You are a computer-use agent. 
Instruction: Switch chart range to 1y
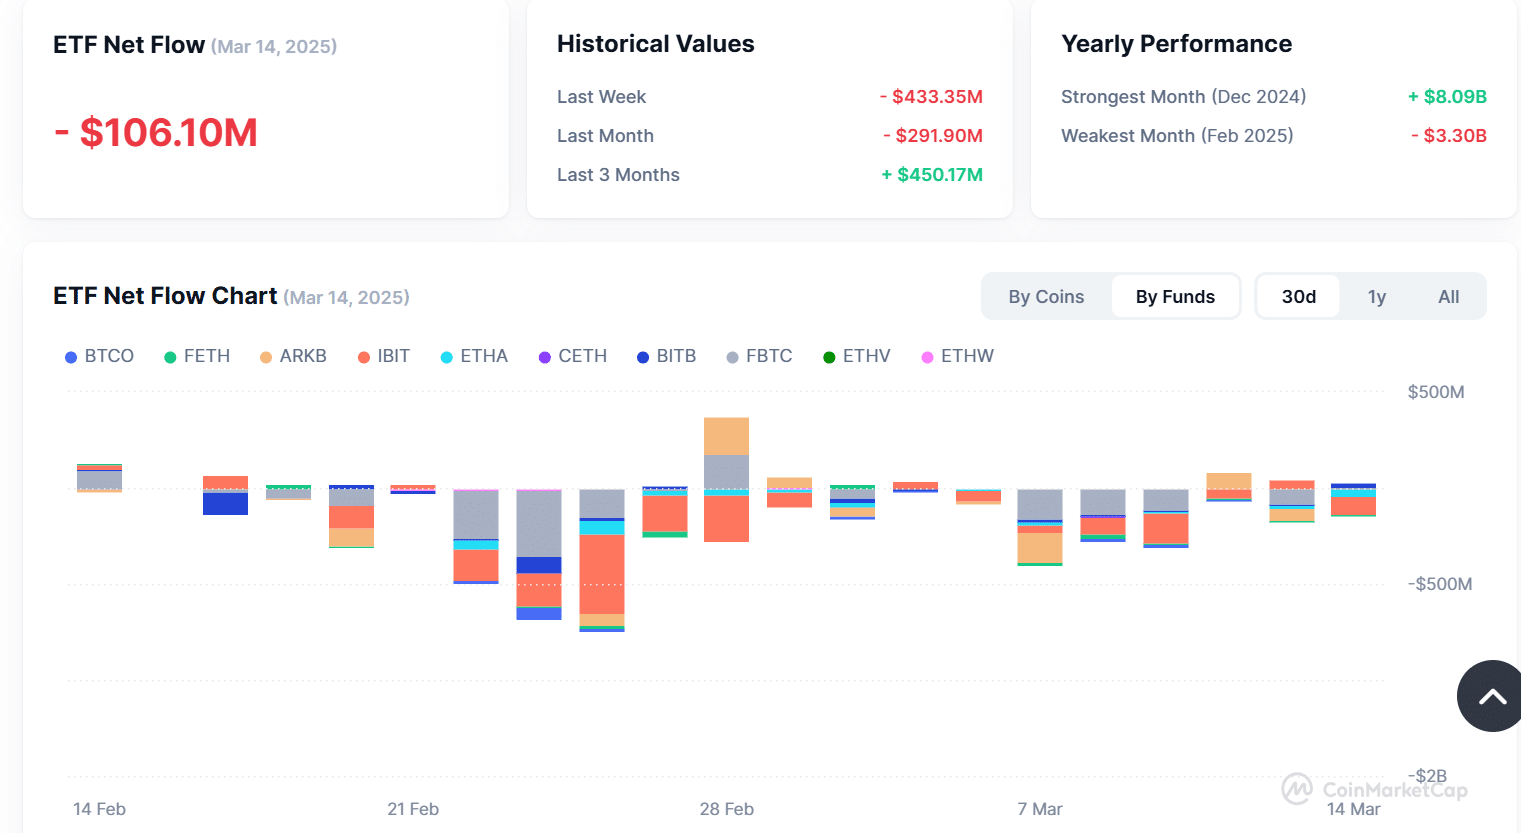point(1376,297)
